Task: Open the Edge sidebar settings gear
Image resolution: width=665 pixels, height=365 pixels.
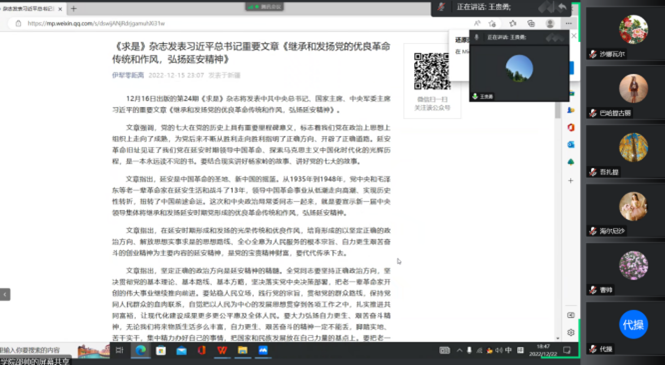Action: click(x=571, y=332)
